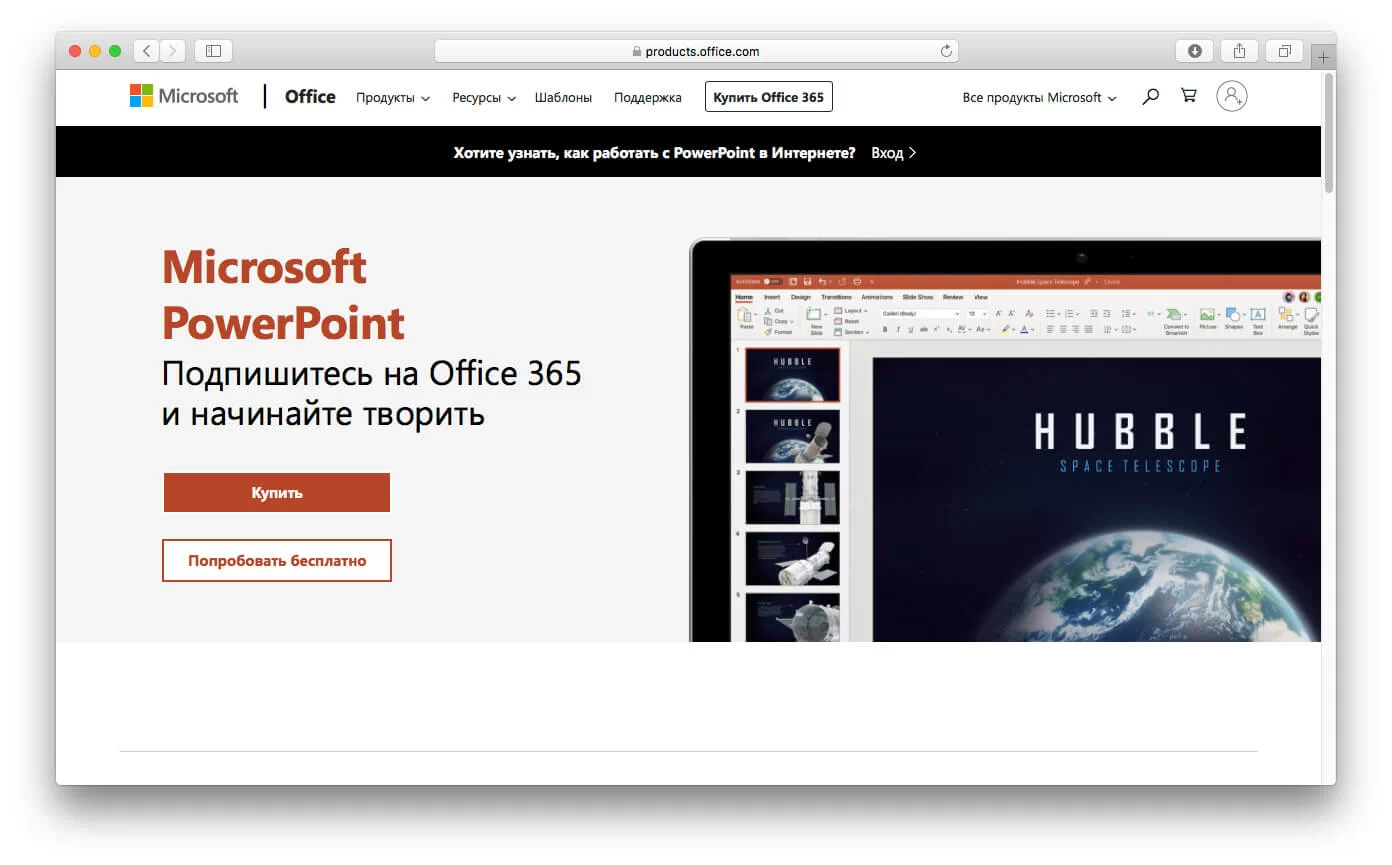Click the account sign-in icon
The image size is (1392, 865).
tap(1232, 95)
